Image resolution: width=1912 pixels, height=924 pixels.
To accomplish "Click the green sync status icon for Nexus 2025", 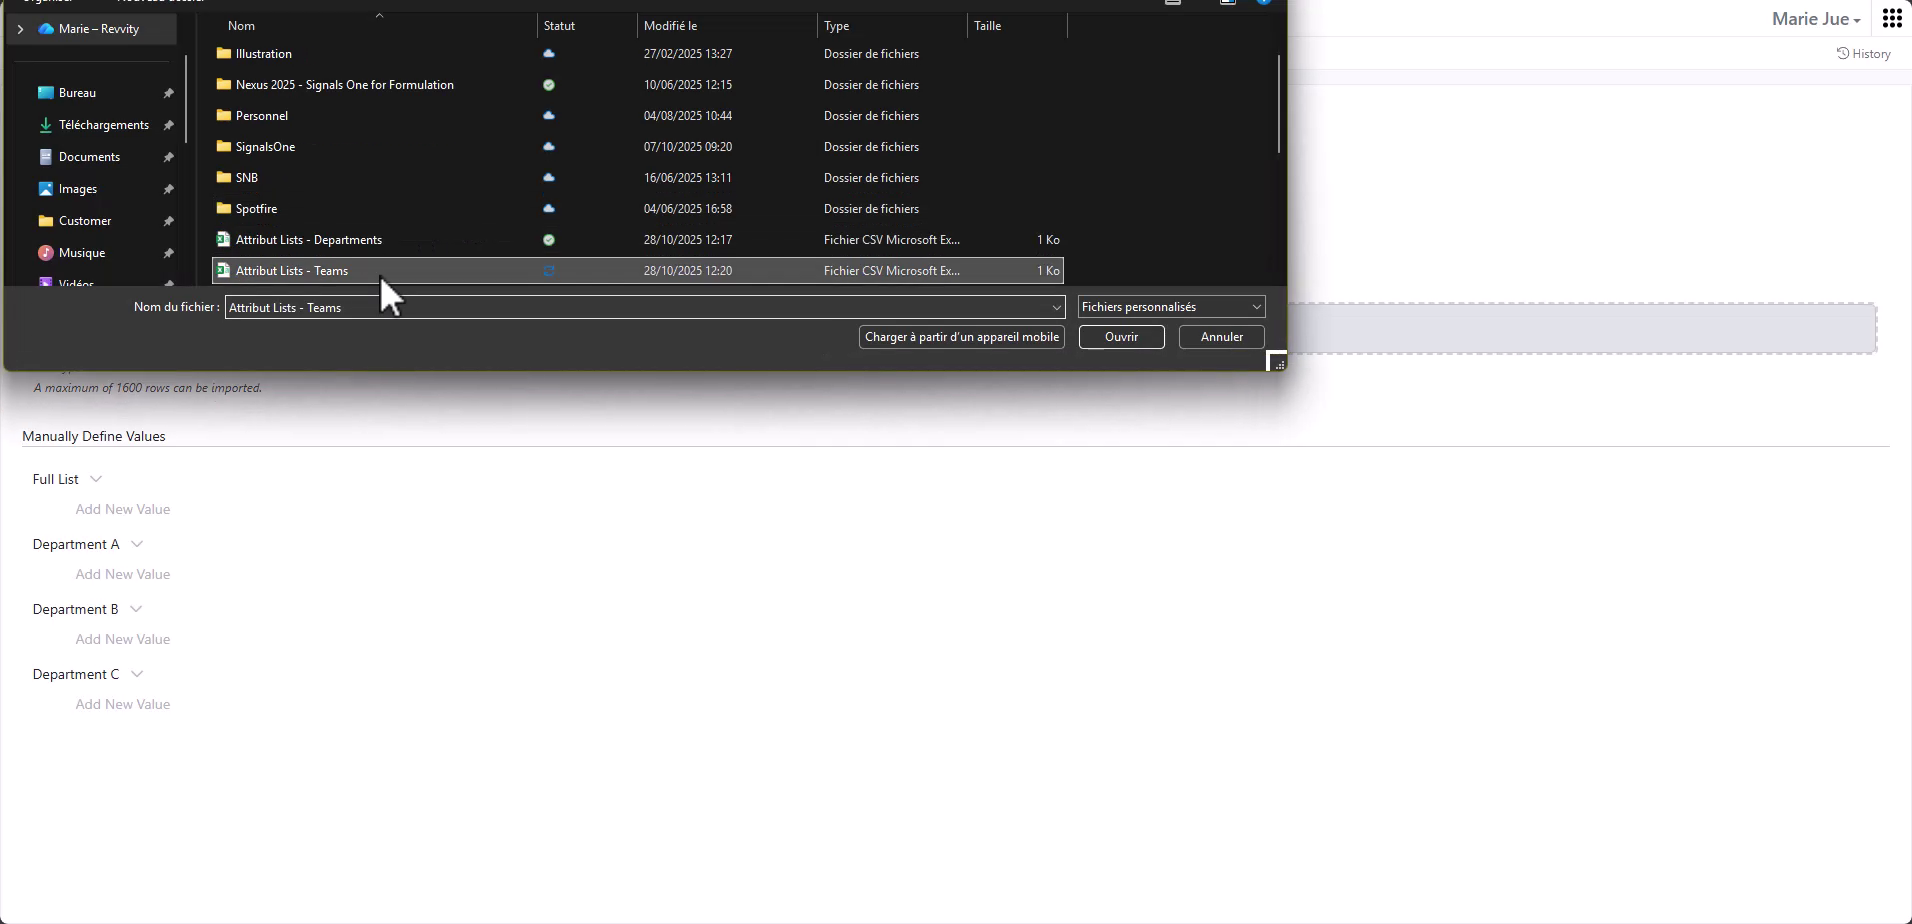I will tap(548, 85).
